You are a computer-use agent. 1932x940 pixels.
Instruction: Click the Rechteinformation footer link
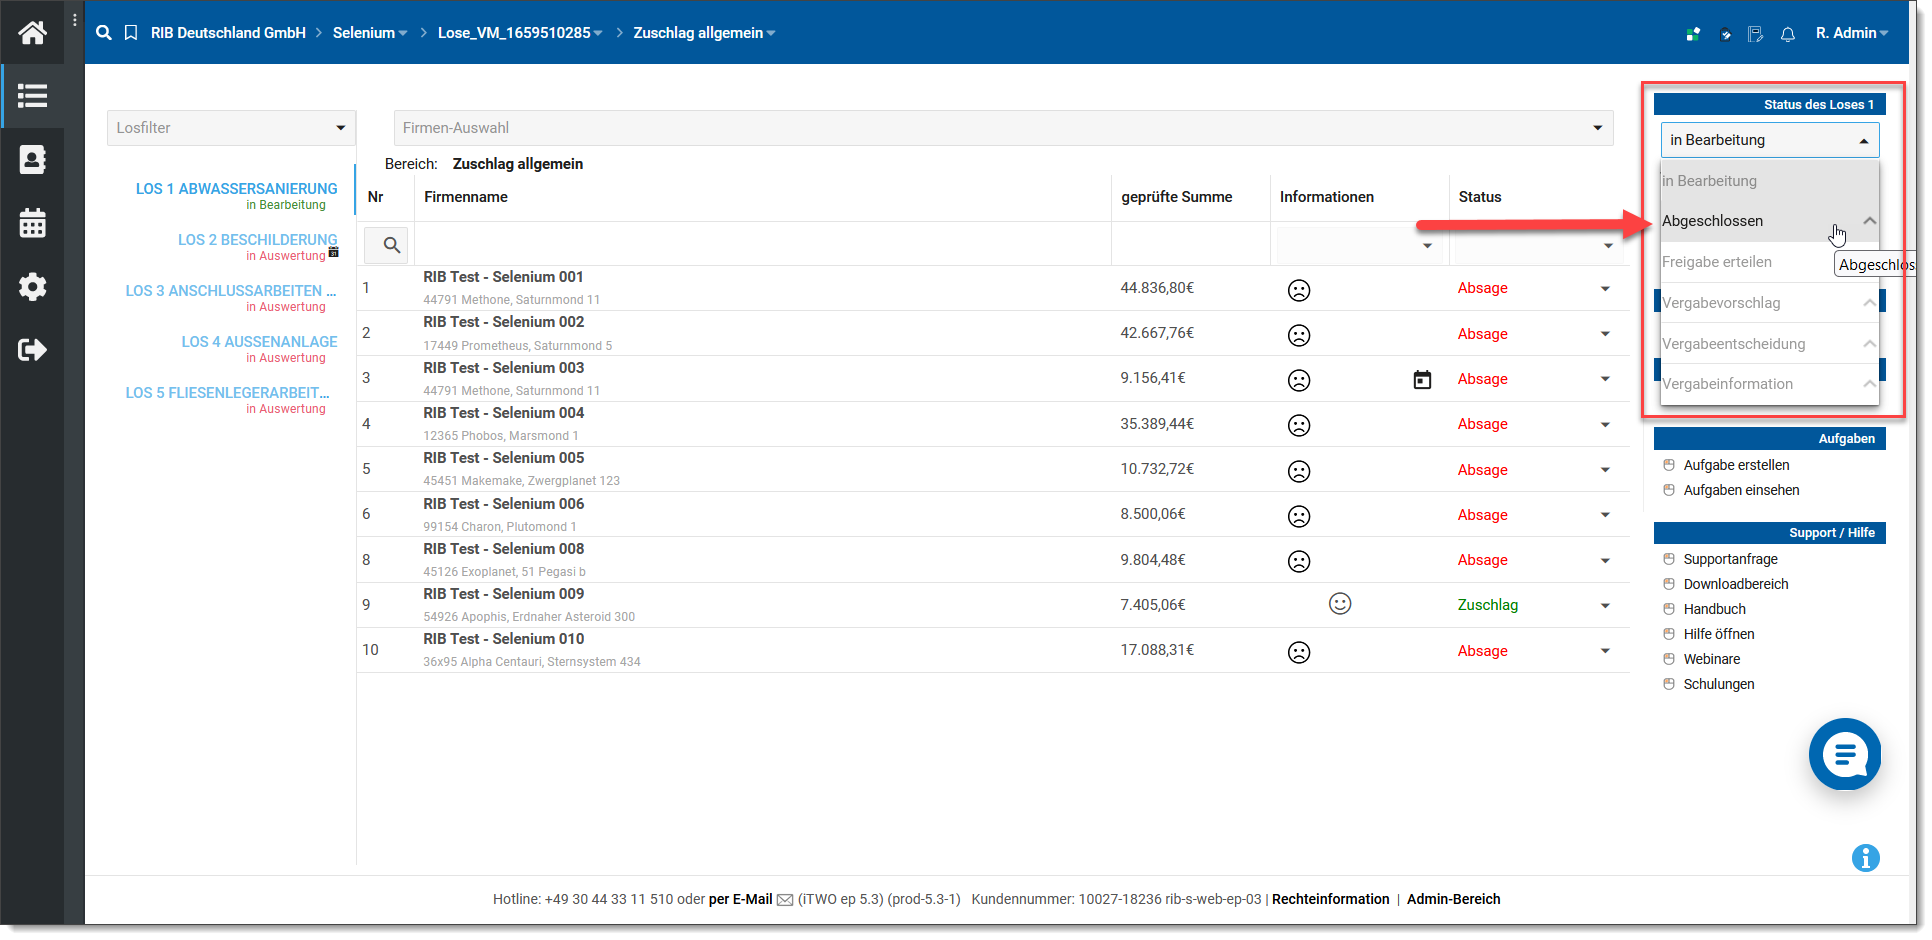coord(1330,899)
